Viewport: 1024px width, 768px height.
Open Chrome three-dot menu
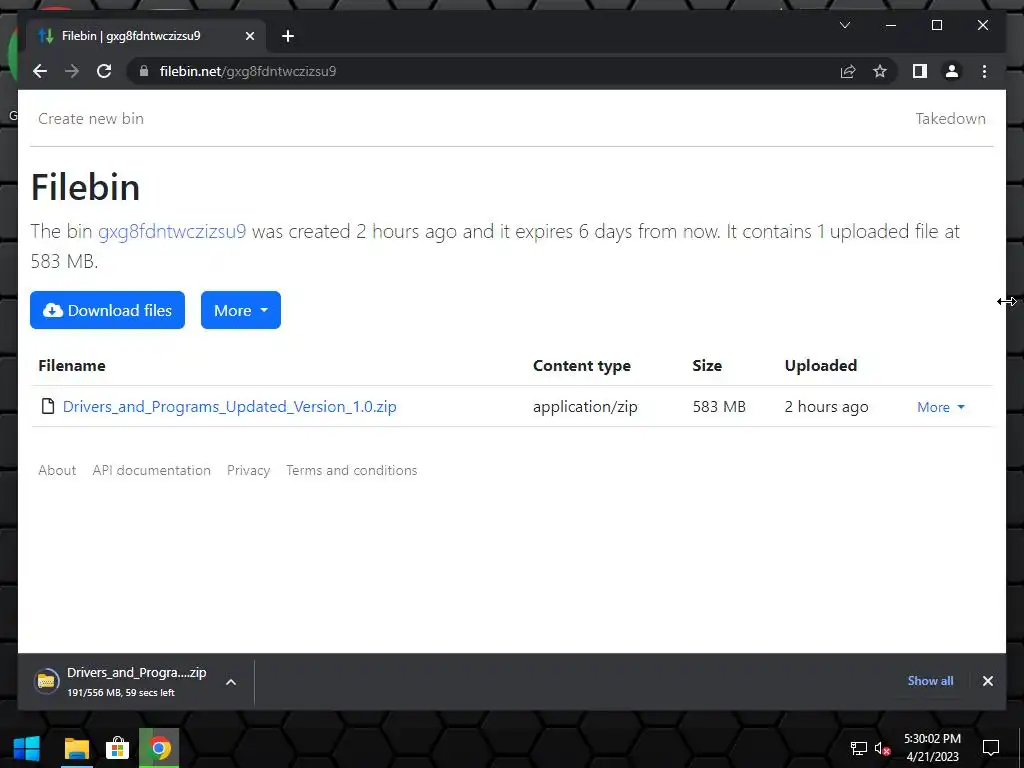pos(984,71)
